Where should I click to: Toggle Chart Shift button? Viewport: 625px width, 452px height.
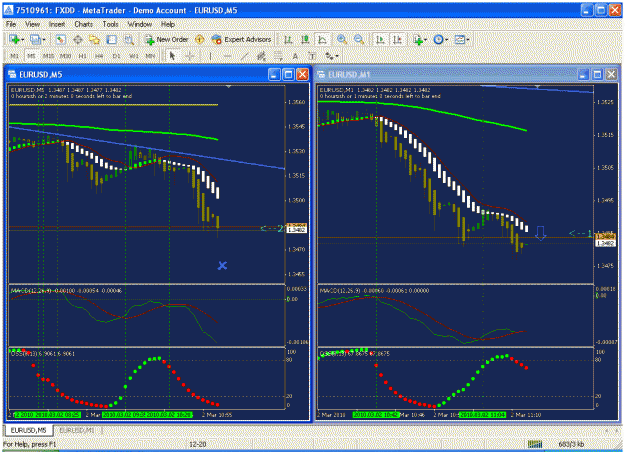[x=397, y=39]
